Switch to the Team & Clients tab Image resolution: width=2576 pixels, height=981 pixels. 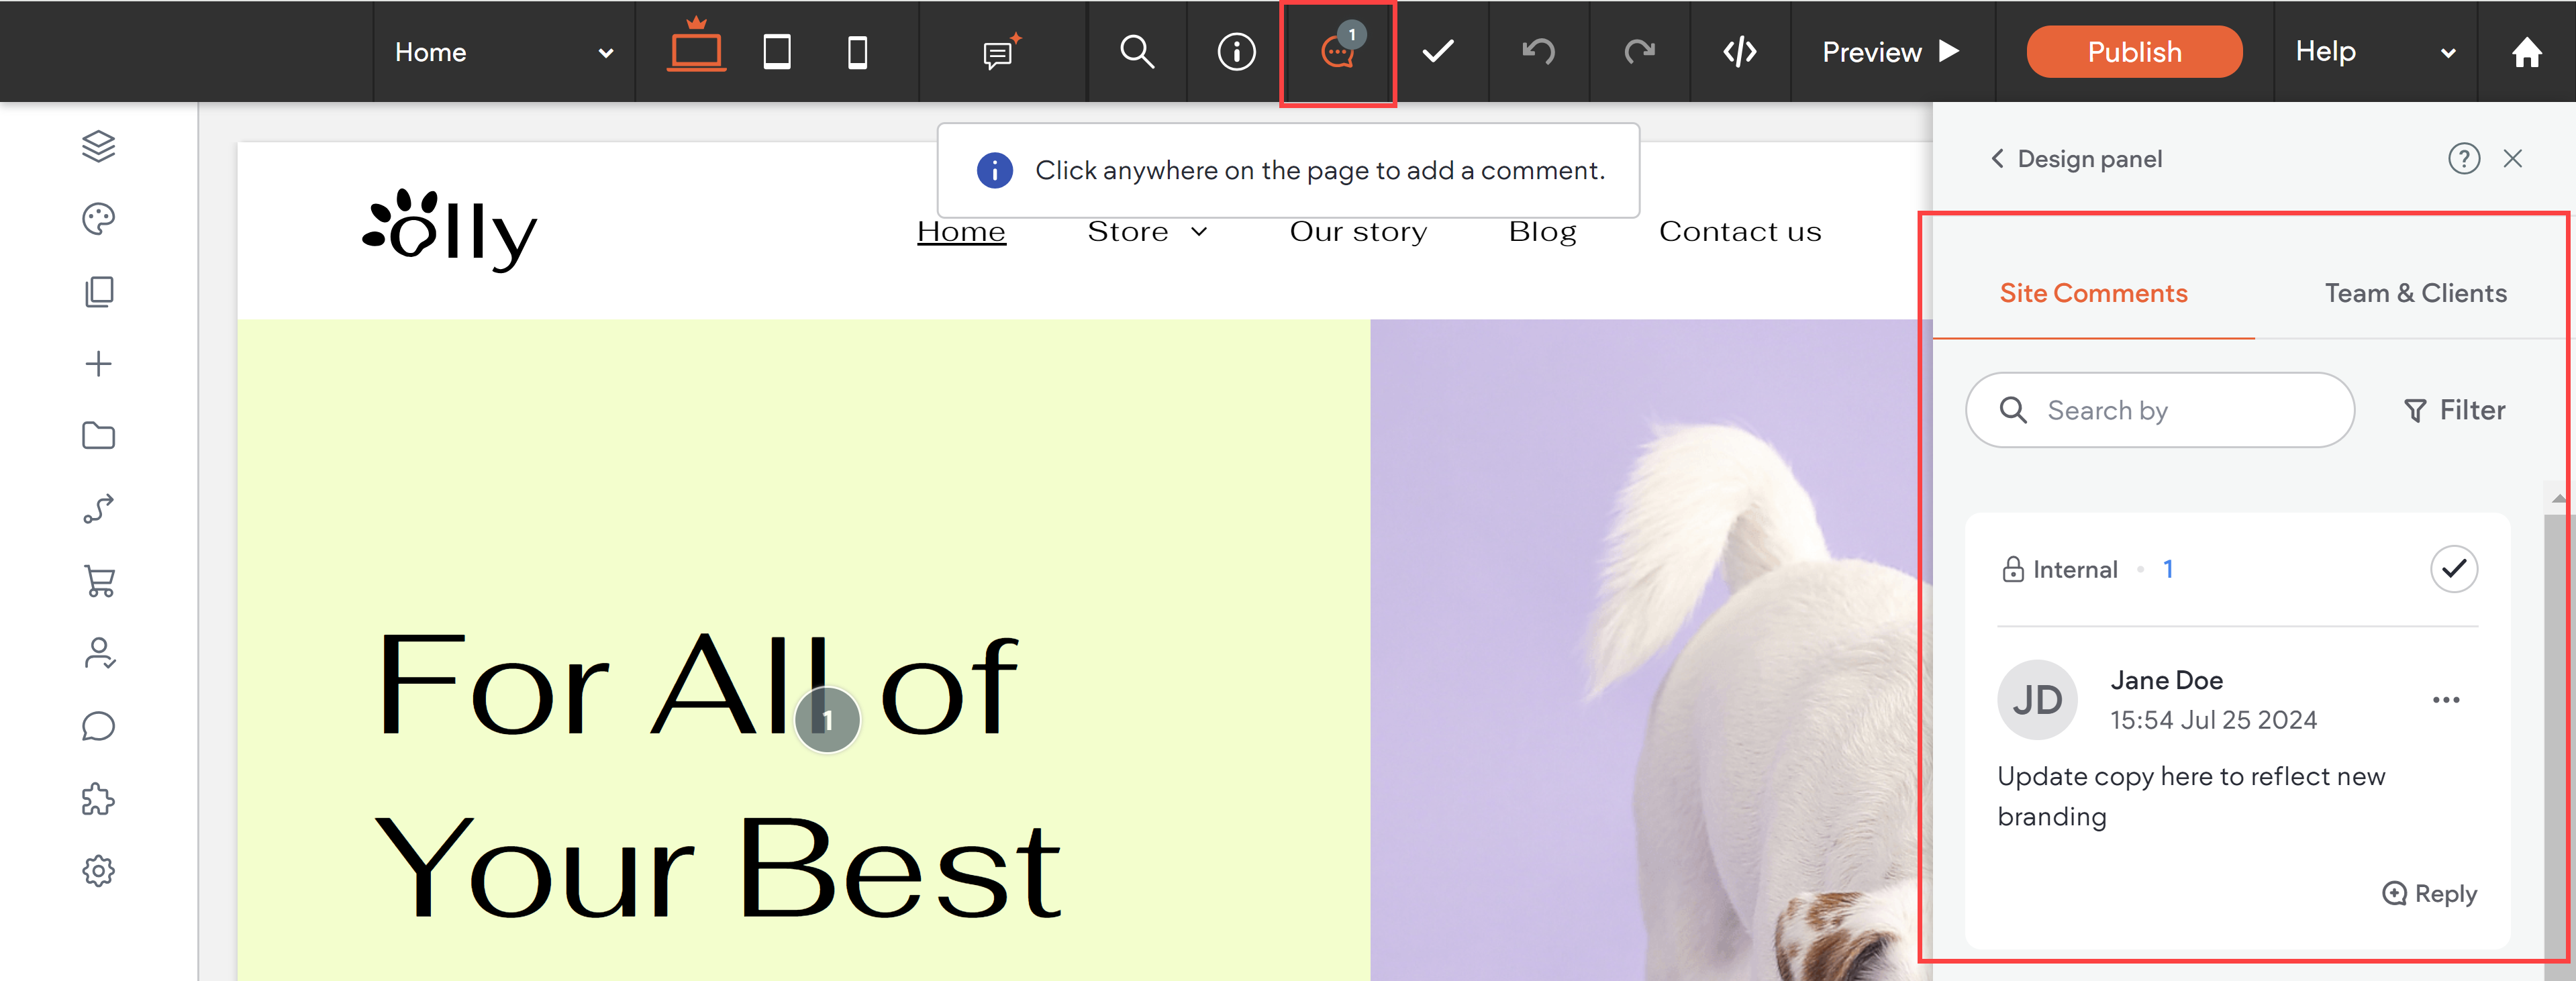click(2415, 293)
